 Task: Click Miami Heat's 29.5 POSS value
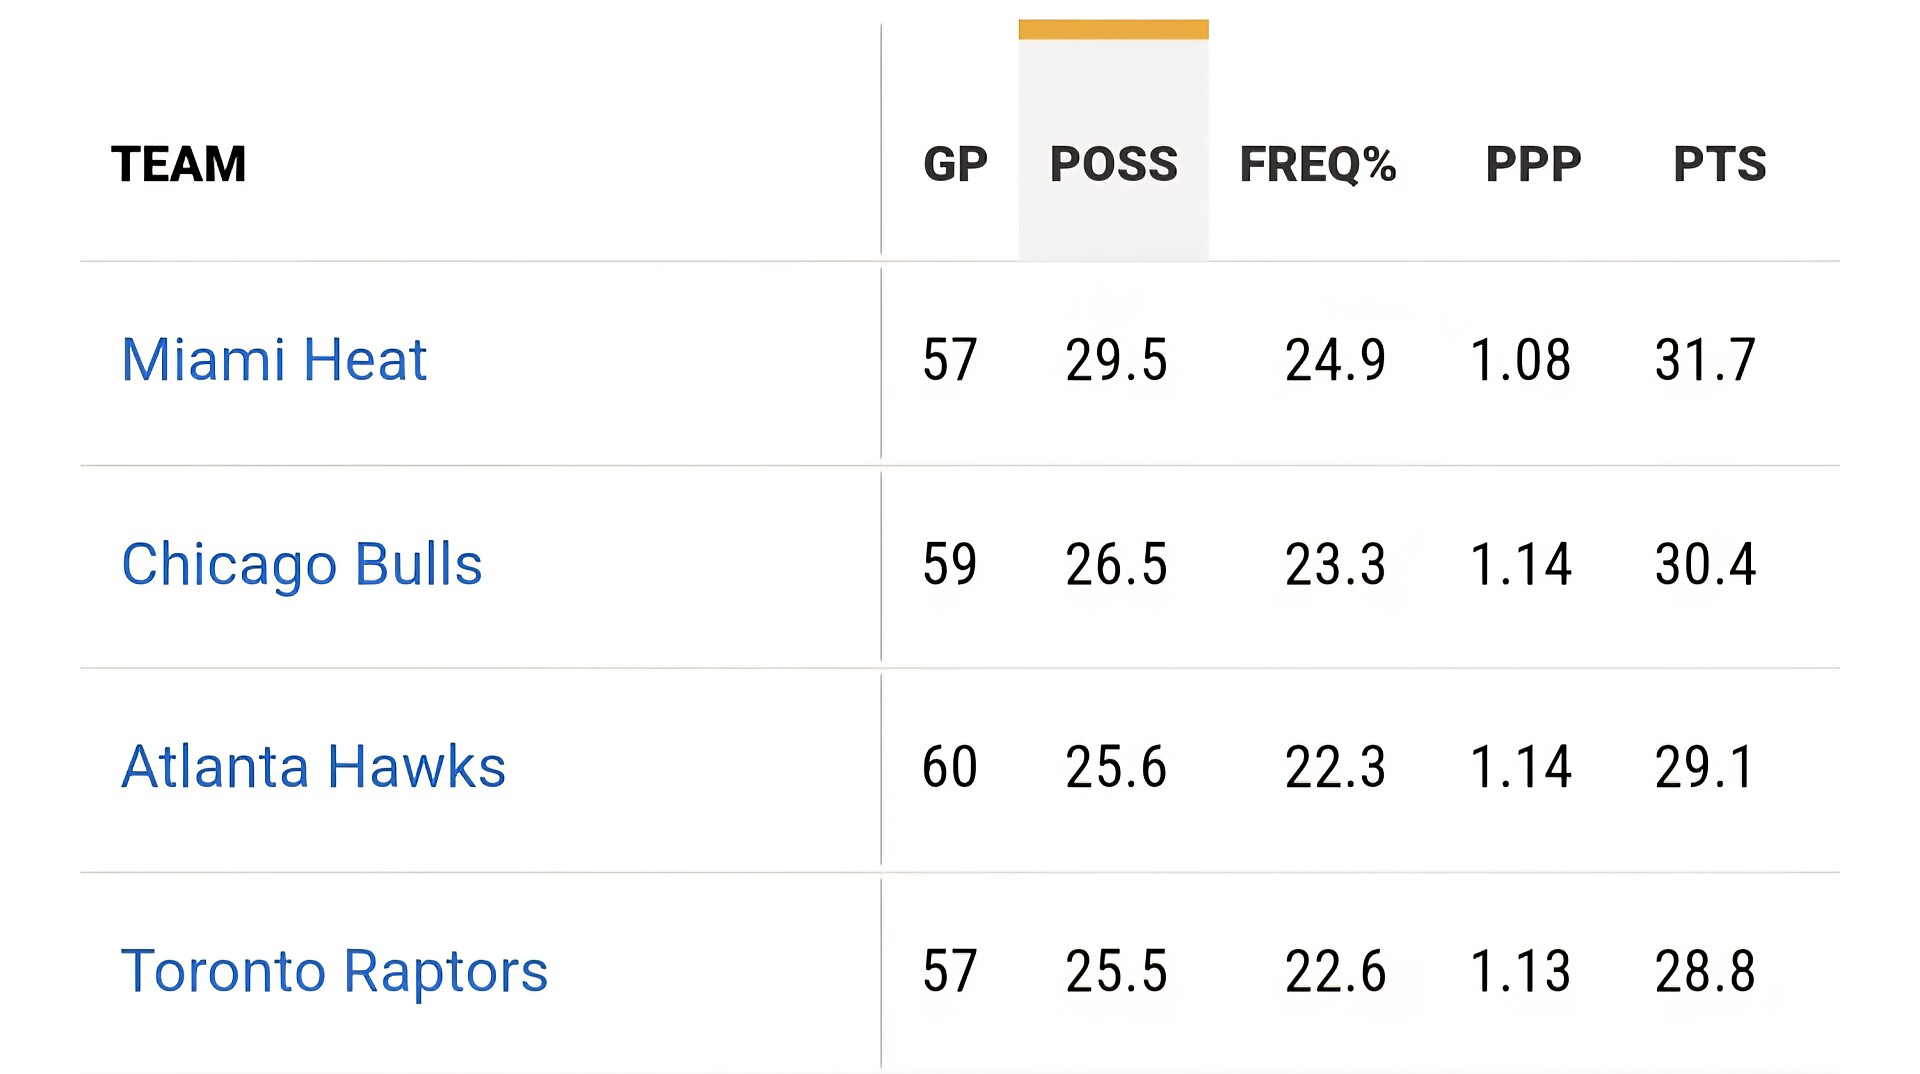(x=1116, y=360)
